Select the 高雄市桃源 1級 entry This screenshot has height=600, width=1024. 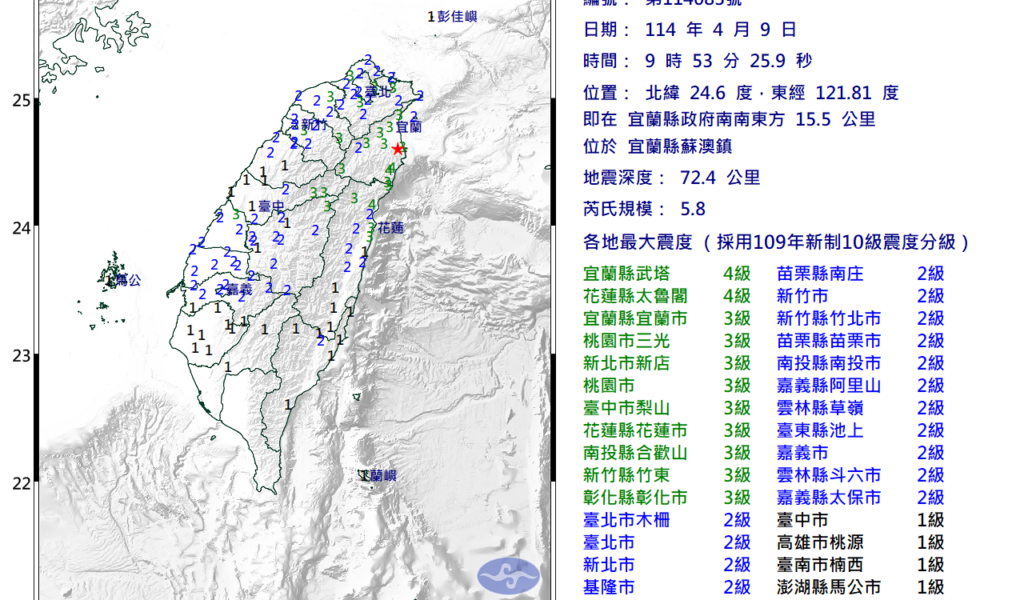click(821, 542)
